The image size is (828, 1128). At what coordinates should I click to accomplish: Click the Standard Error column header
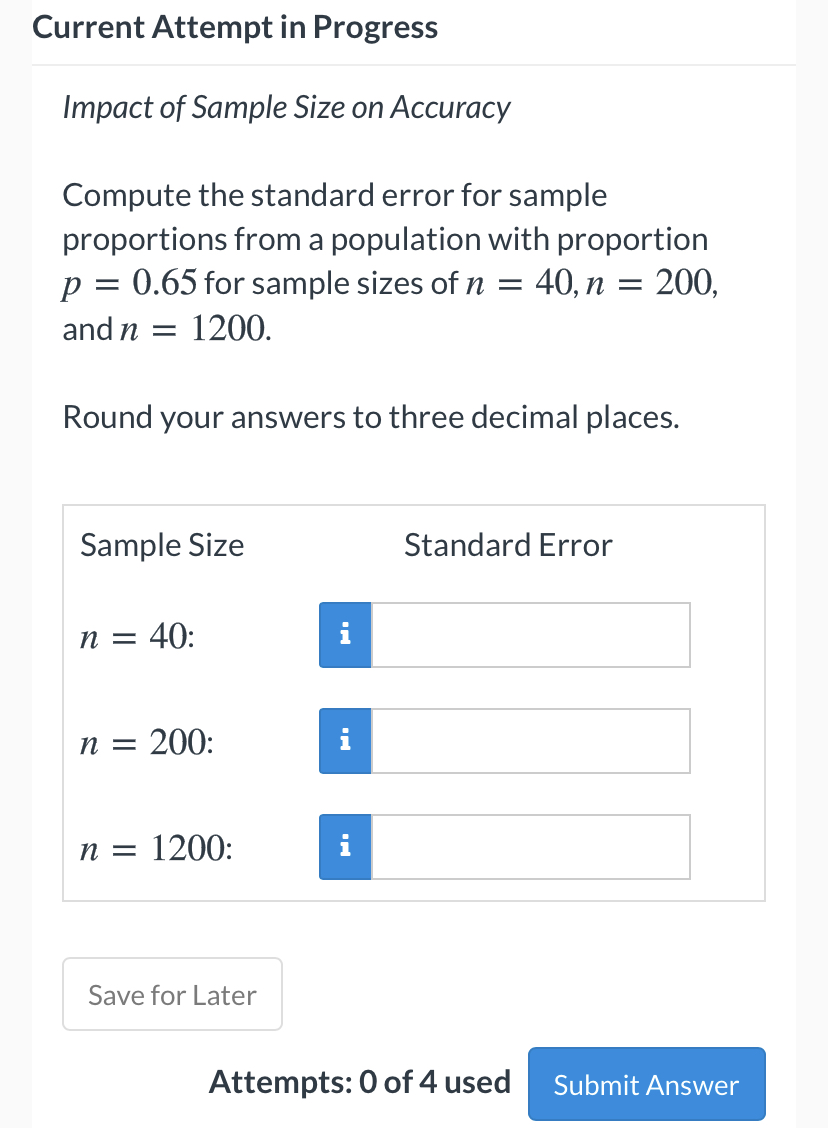pyautogui.click(x=507, y=545)
